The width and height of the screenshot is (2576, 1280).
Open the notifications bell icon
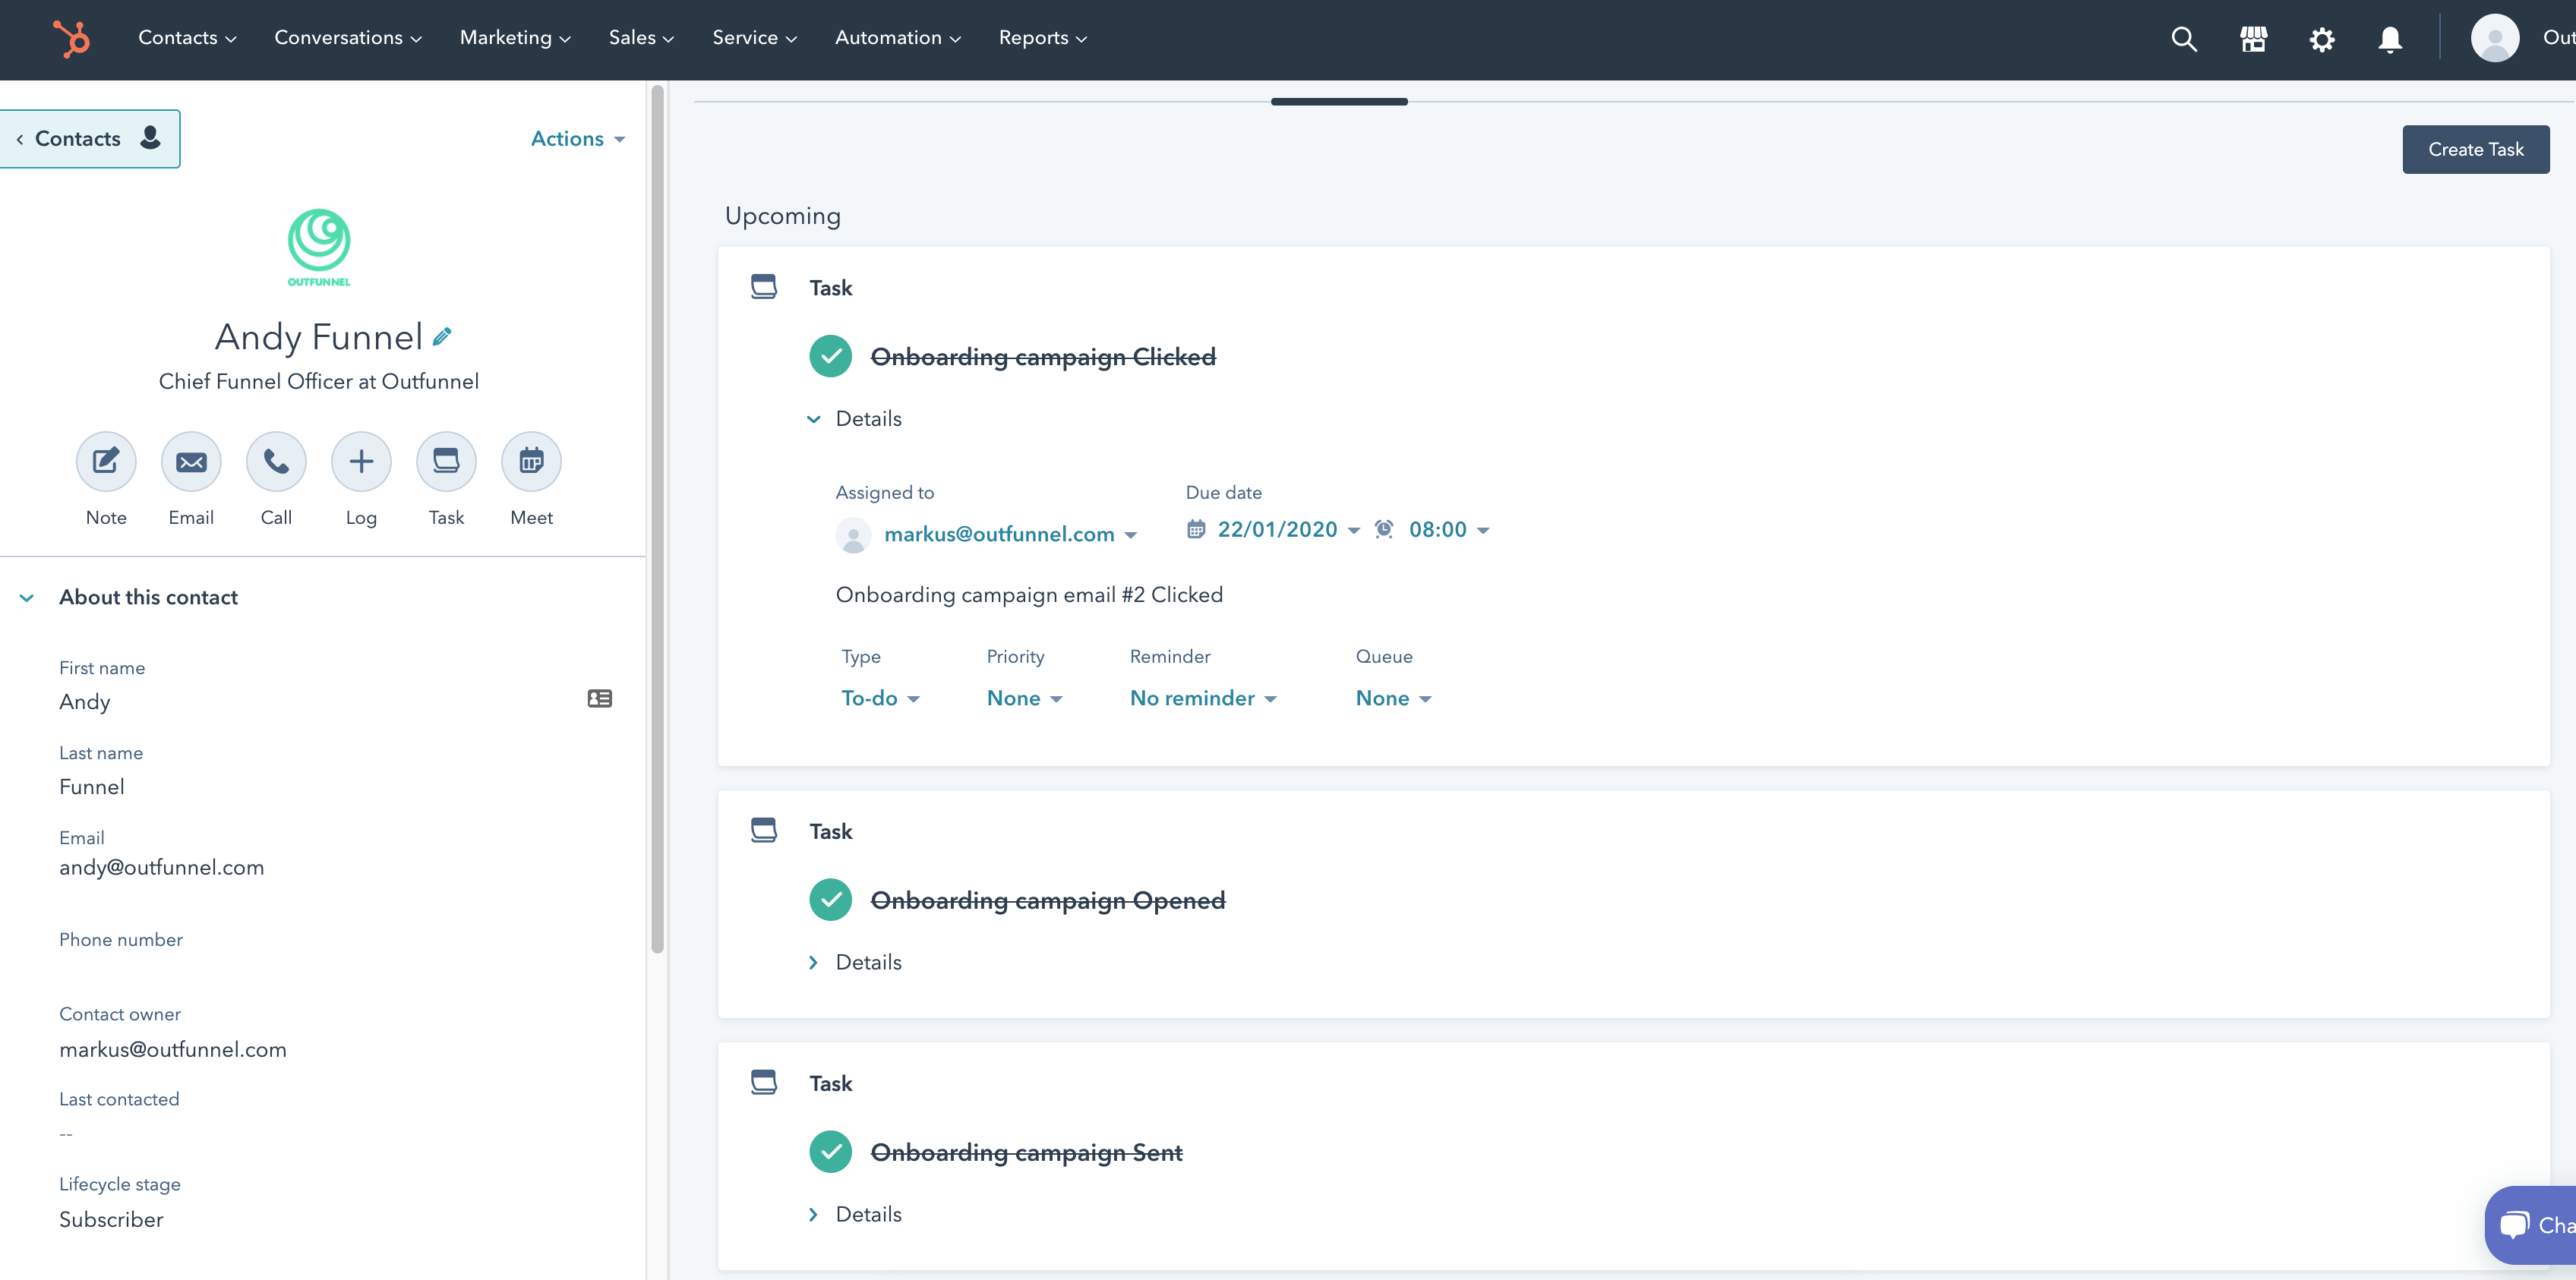click(x=2390, y=39)
